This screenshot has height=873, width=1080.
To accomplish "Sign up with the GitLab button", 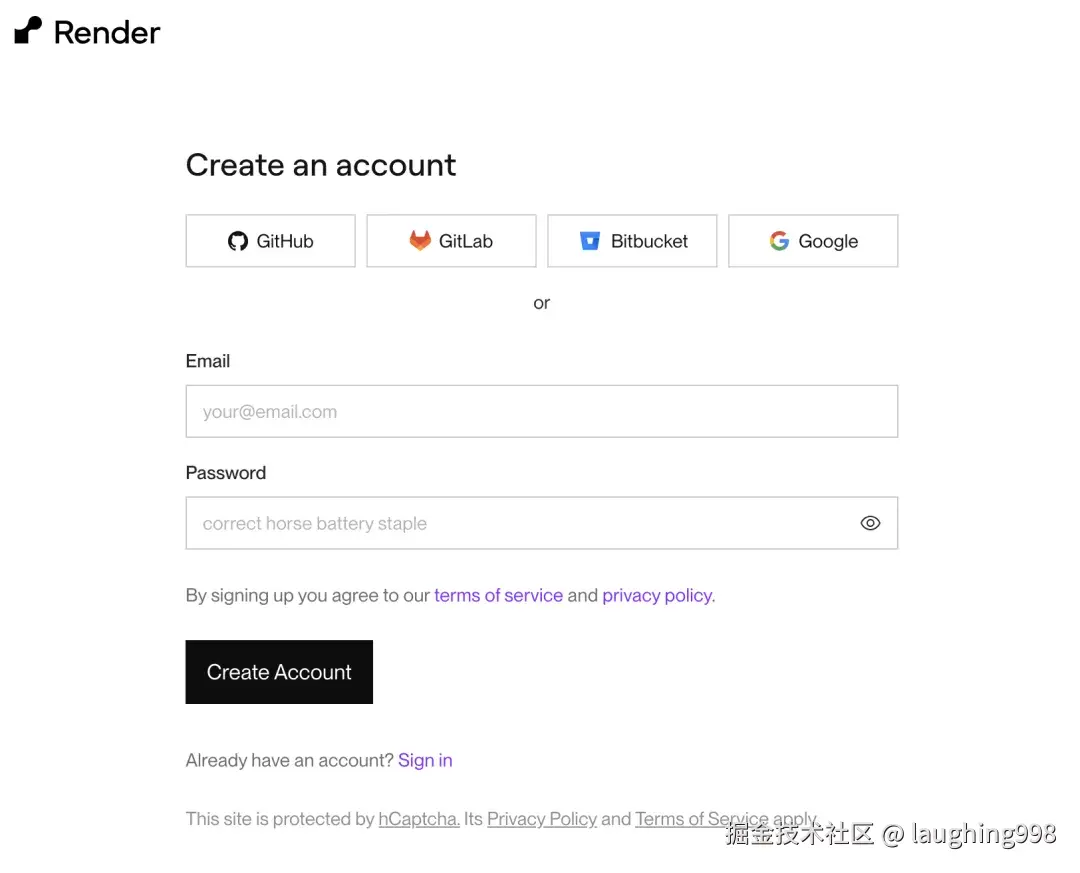I will click(451, 241).
